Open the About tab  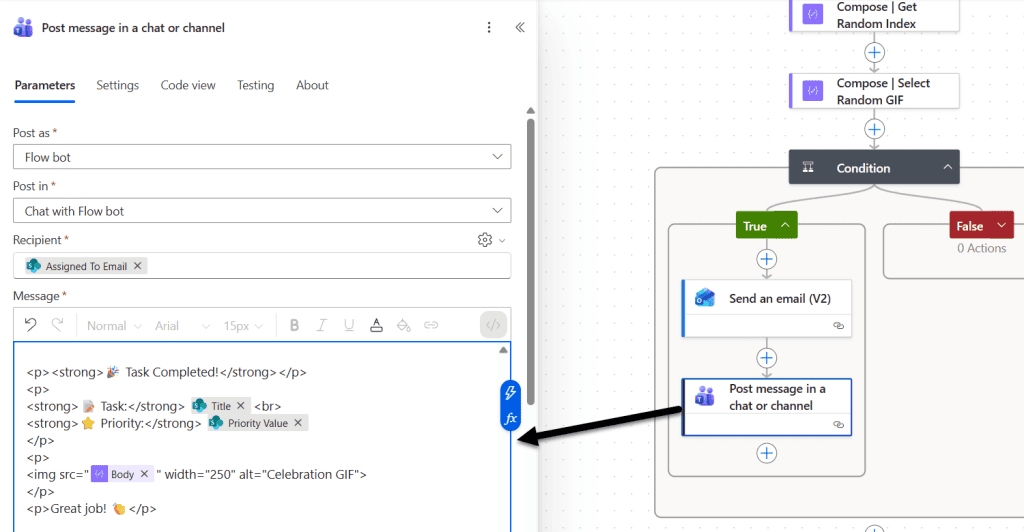pos(312,85)
